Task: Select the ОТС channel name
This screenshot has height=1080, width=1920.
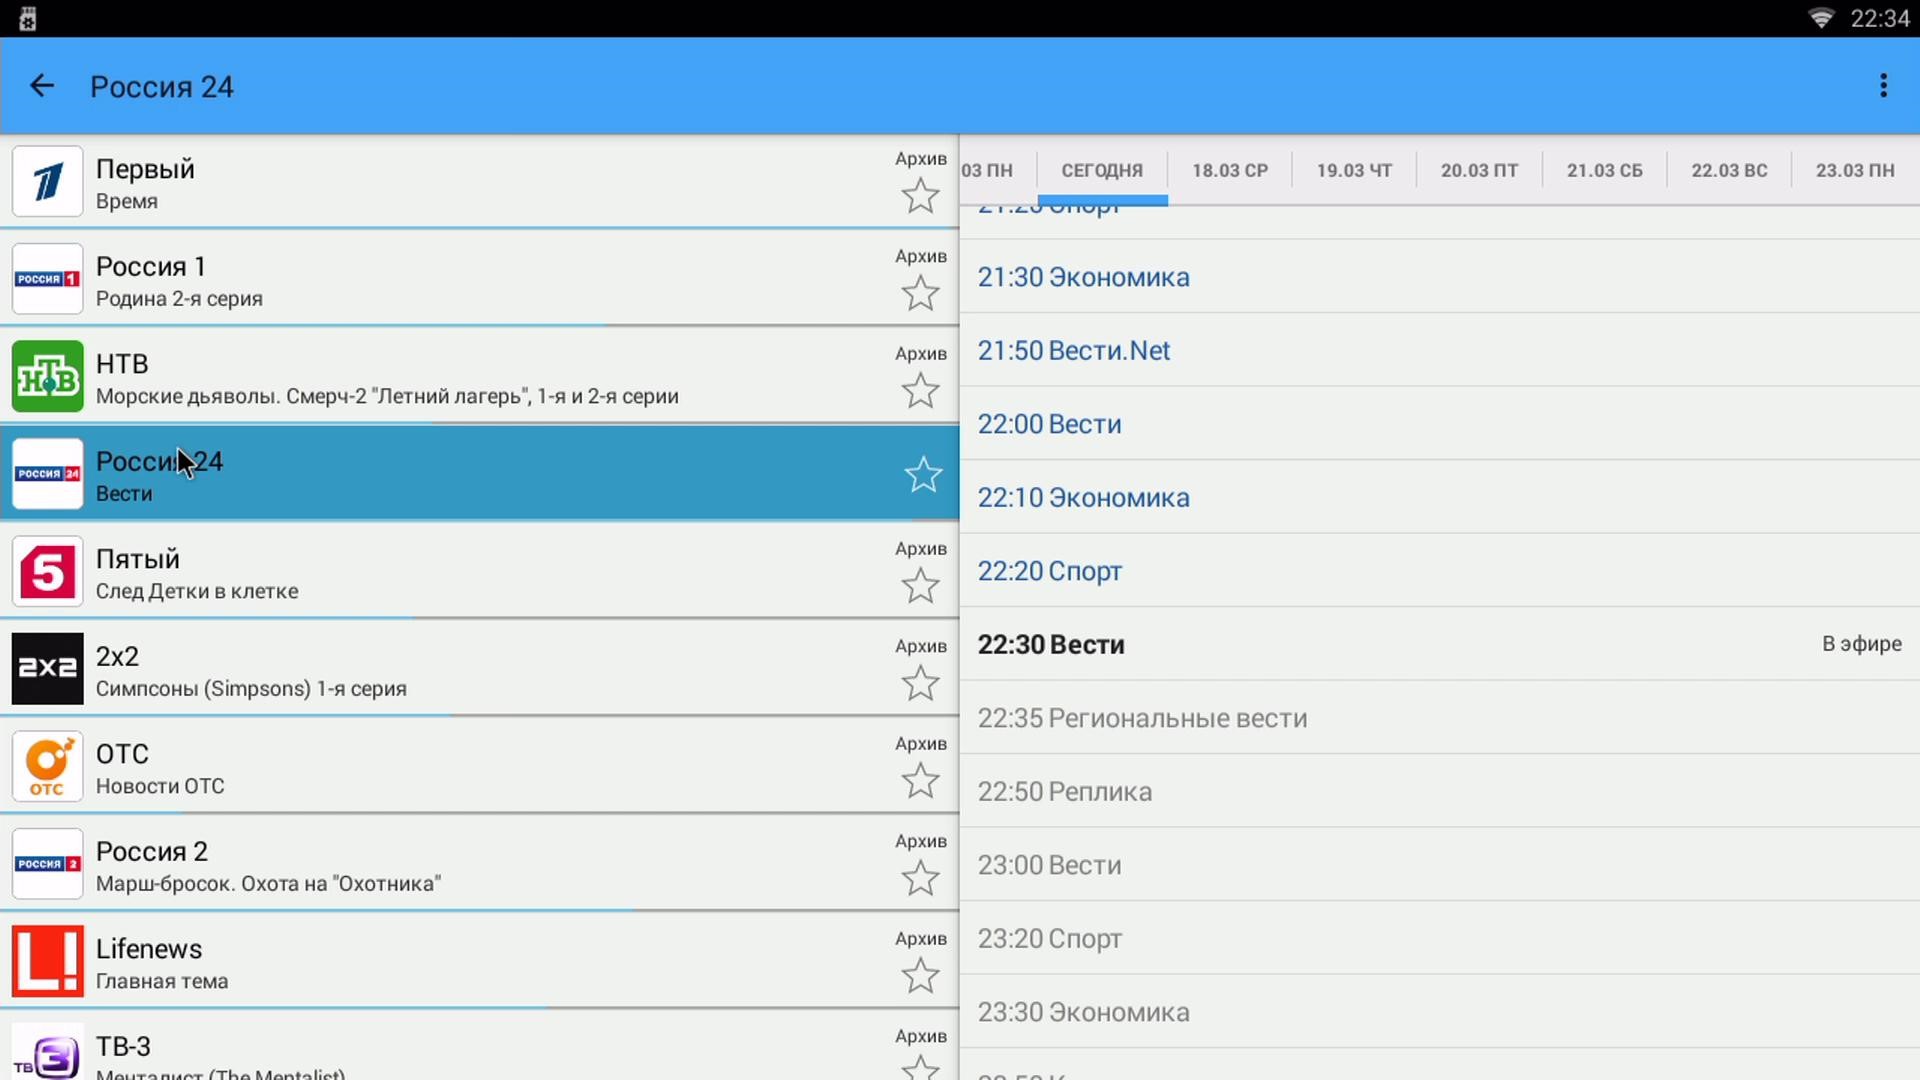Action: point(122,754)
